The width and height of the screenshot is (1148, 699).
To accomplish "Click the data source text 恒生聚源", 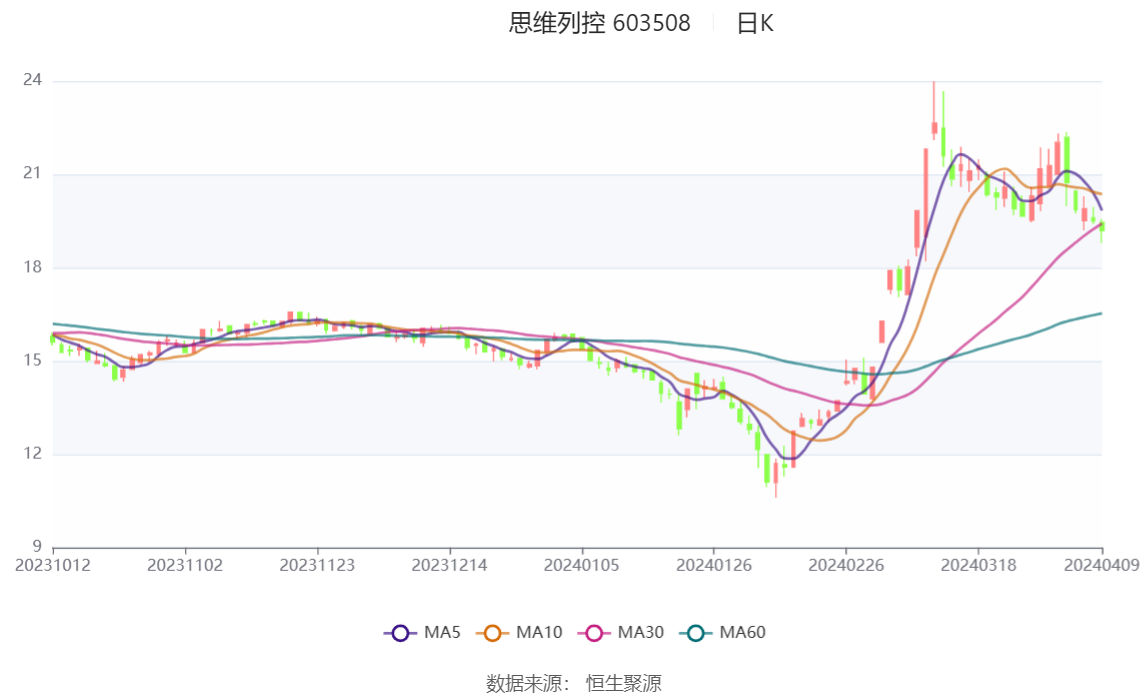I will (x=624, y=684).
